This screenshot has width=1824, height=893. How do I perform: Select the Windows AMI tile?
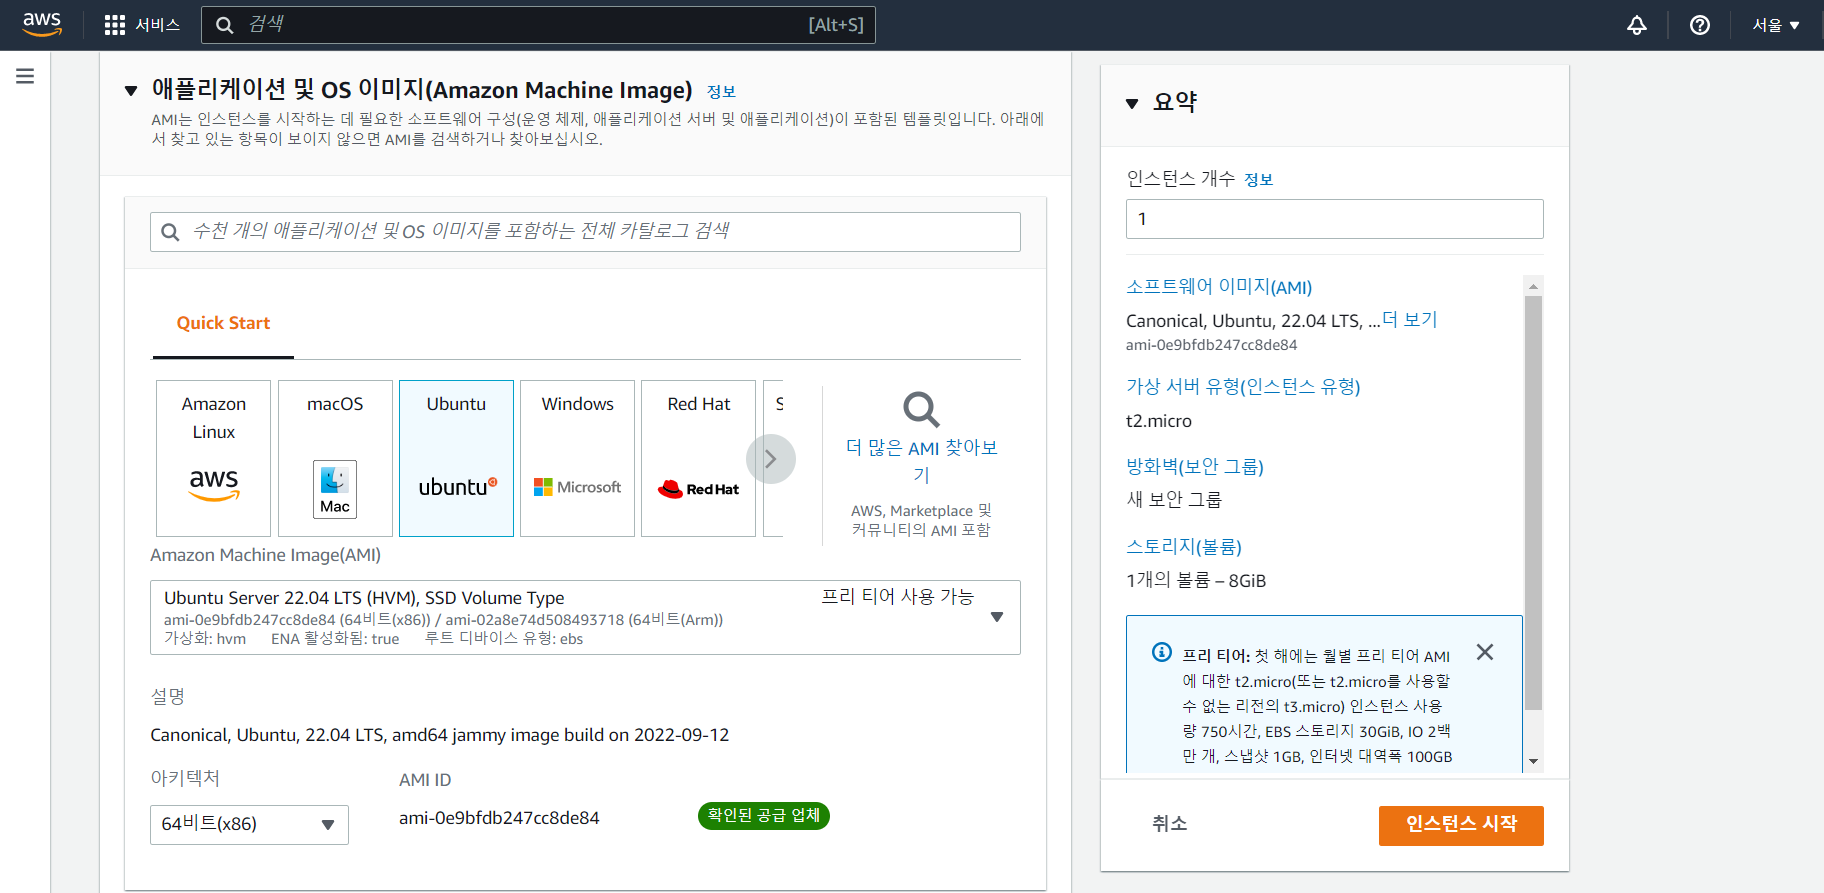pos(577,458)
